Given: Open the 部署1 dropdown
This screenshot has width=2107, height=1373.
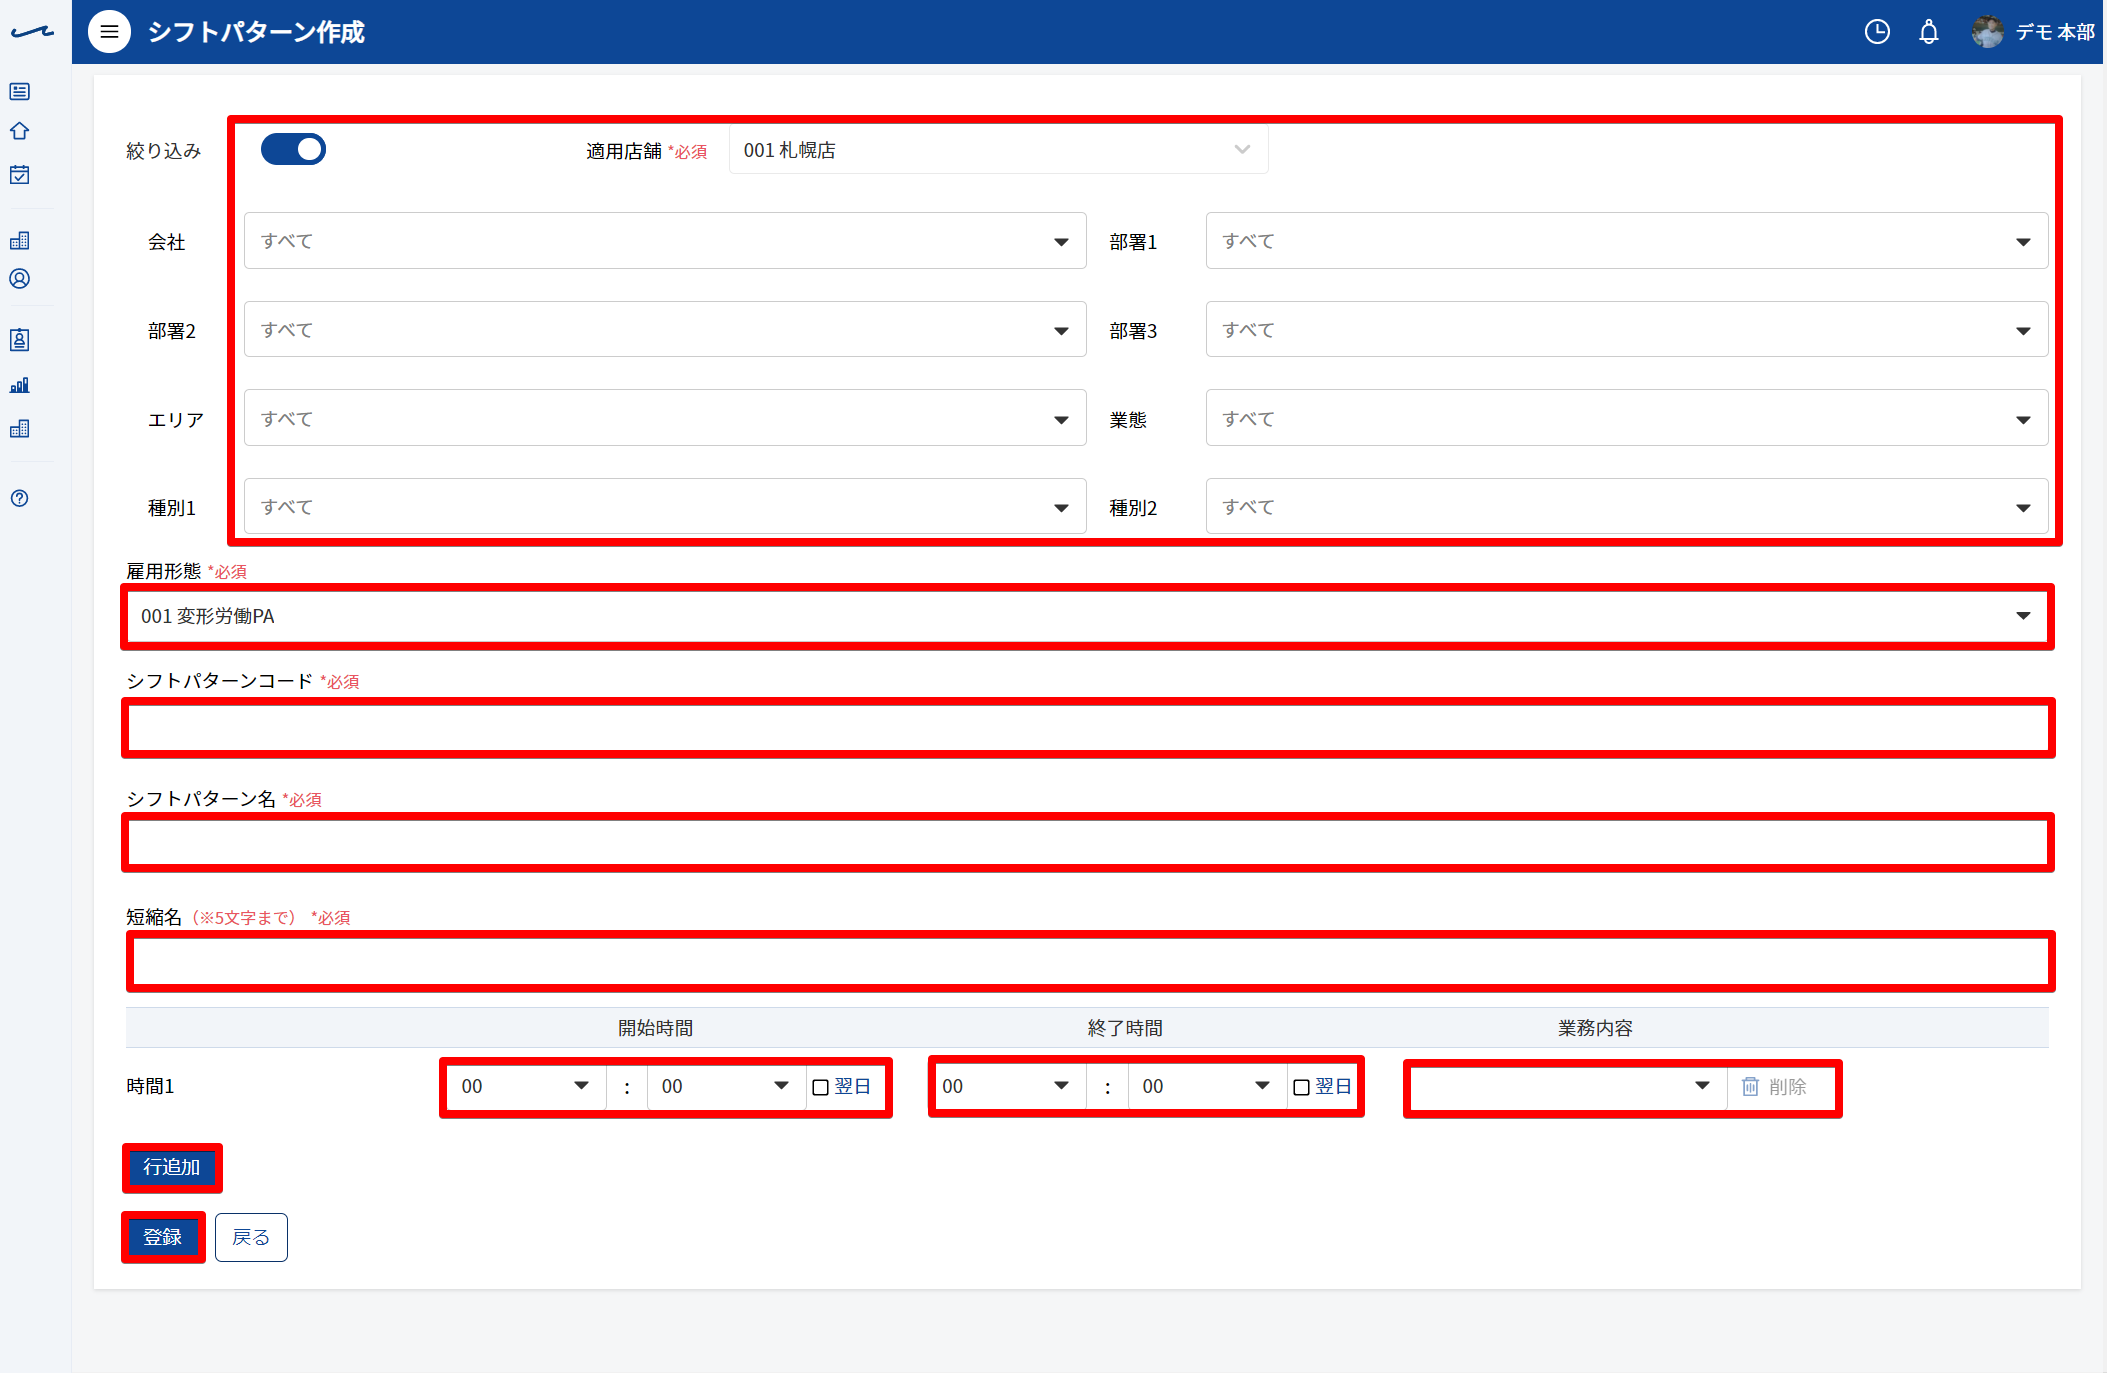Looking at the screenshot, I should click(1626, 241).
